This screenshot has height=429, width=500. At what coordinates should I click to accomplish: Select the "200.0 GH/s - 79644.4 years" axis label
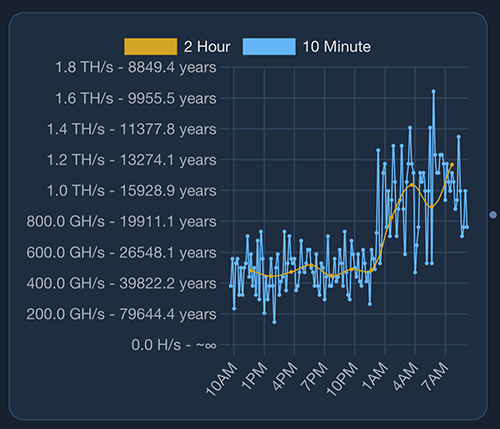(x=122, y=314)
